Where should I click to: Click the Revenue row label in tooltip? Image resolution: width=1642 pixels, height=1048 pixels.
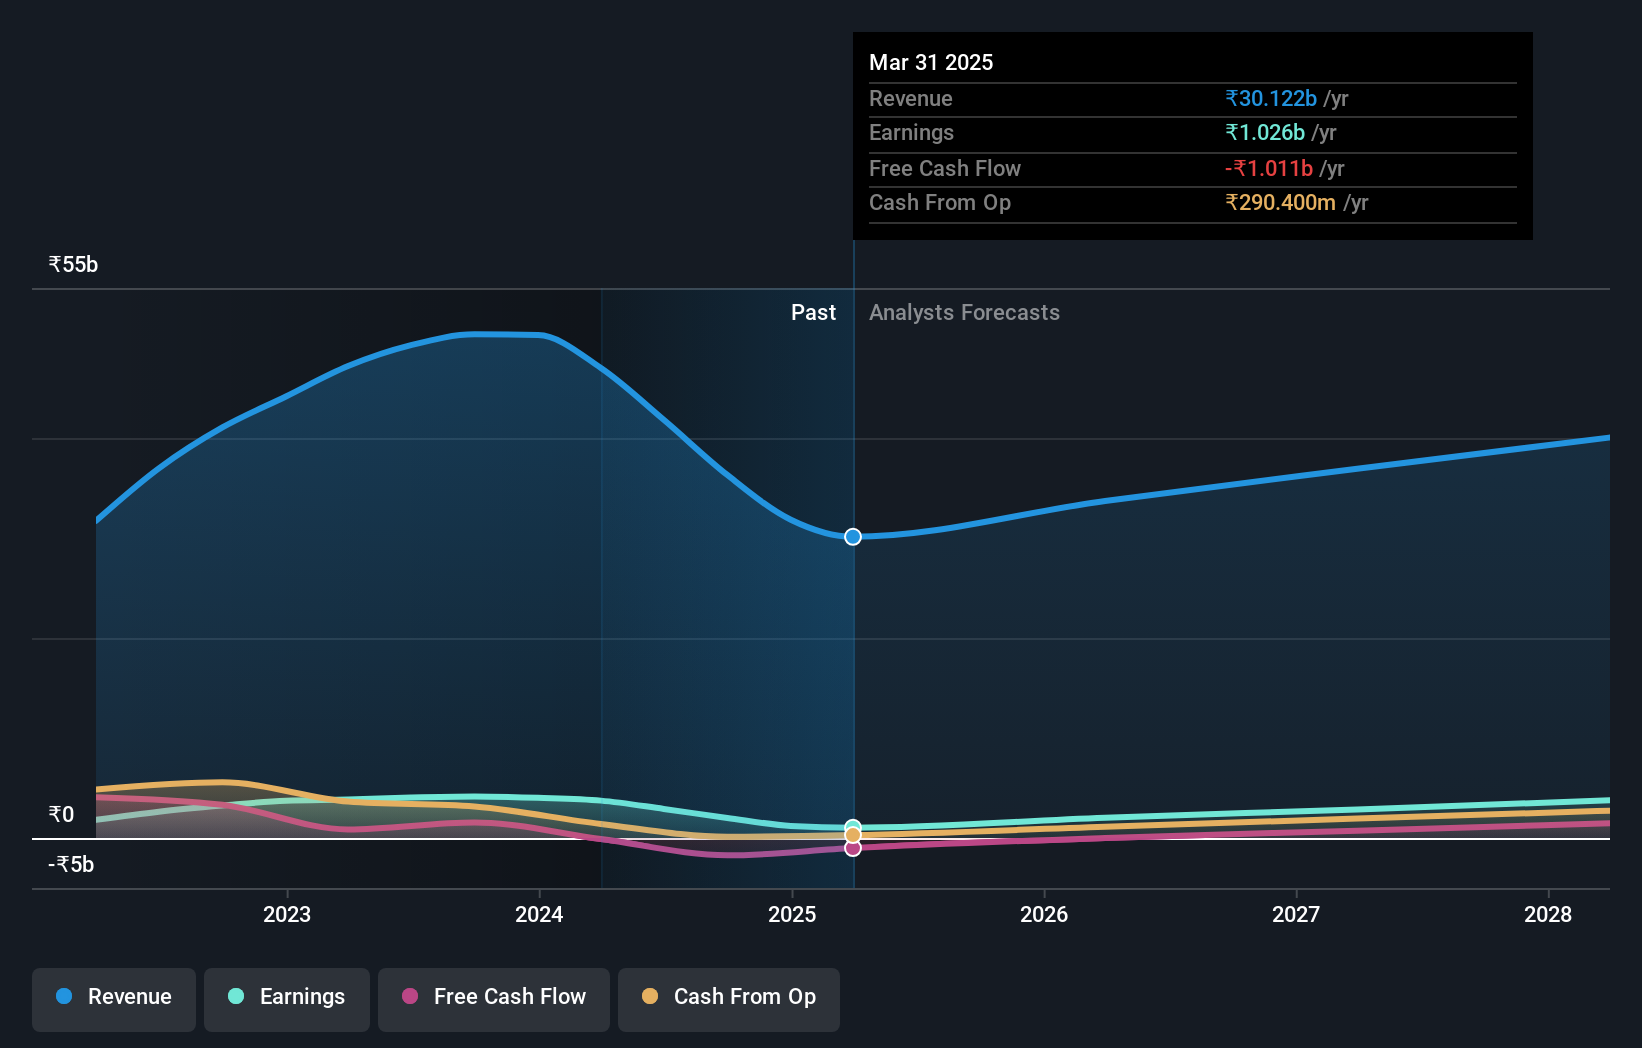click(x=910, y=98)
